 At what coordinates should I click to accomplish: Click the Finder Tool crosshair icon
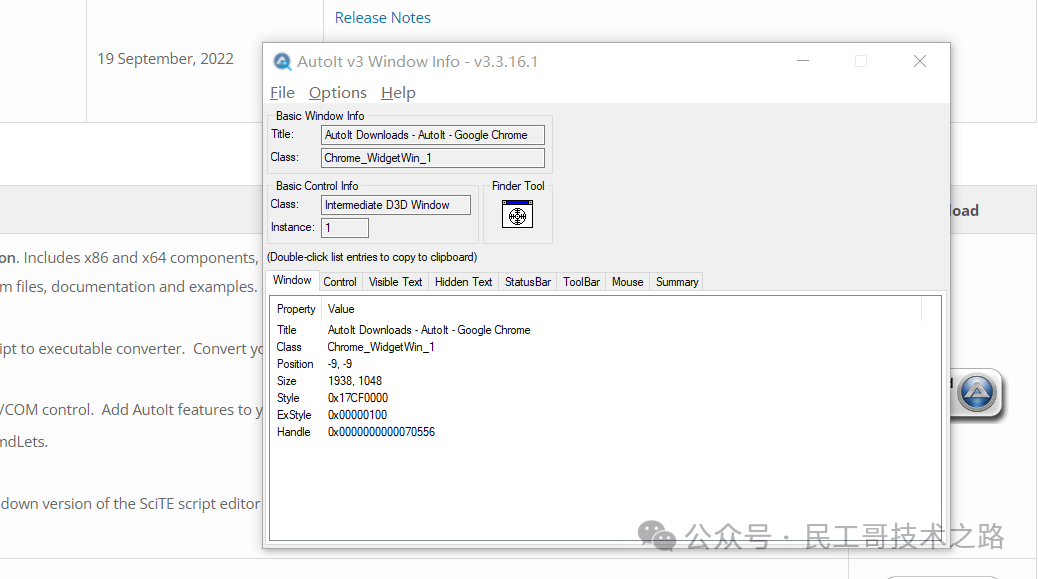coord(517,214)
